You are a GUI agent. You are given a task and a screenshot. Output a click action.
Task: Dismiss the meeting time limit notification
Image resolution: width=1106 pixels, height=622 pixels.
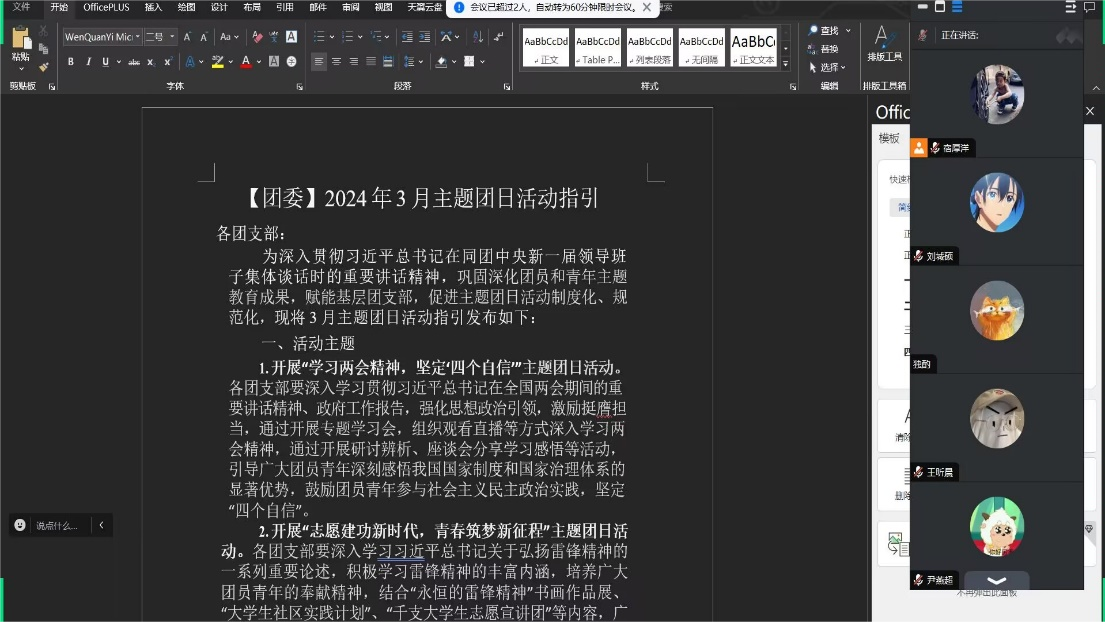[647, 7]
